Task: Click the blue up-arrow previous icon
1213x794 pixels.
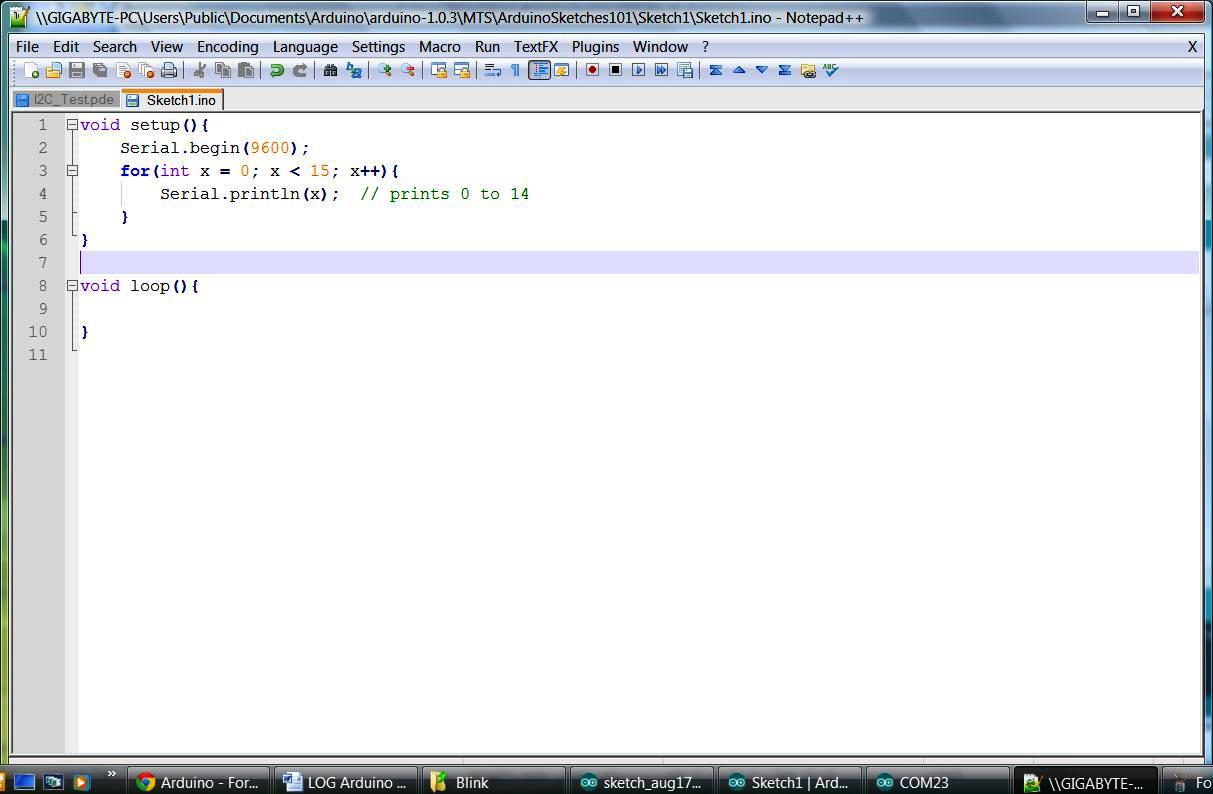Action: pos(739,70)
